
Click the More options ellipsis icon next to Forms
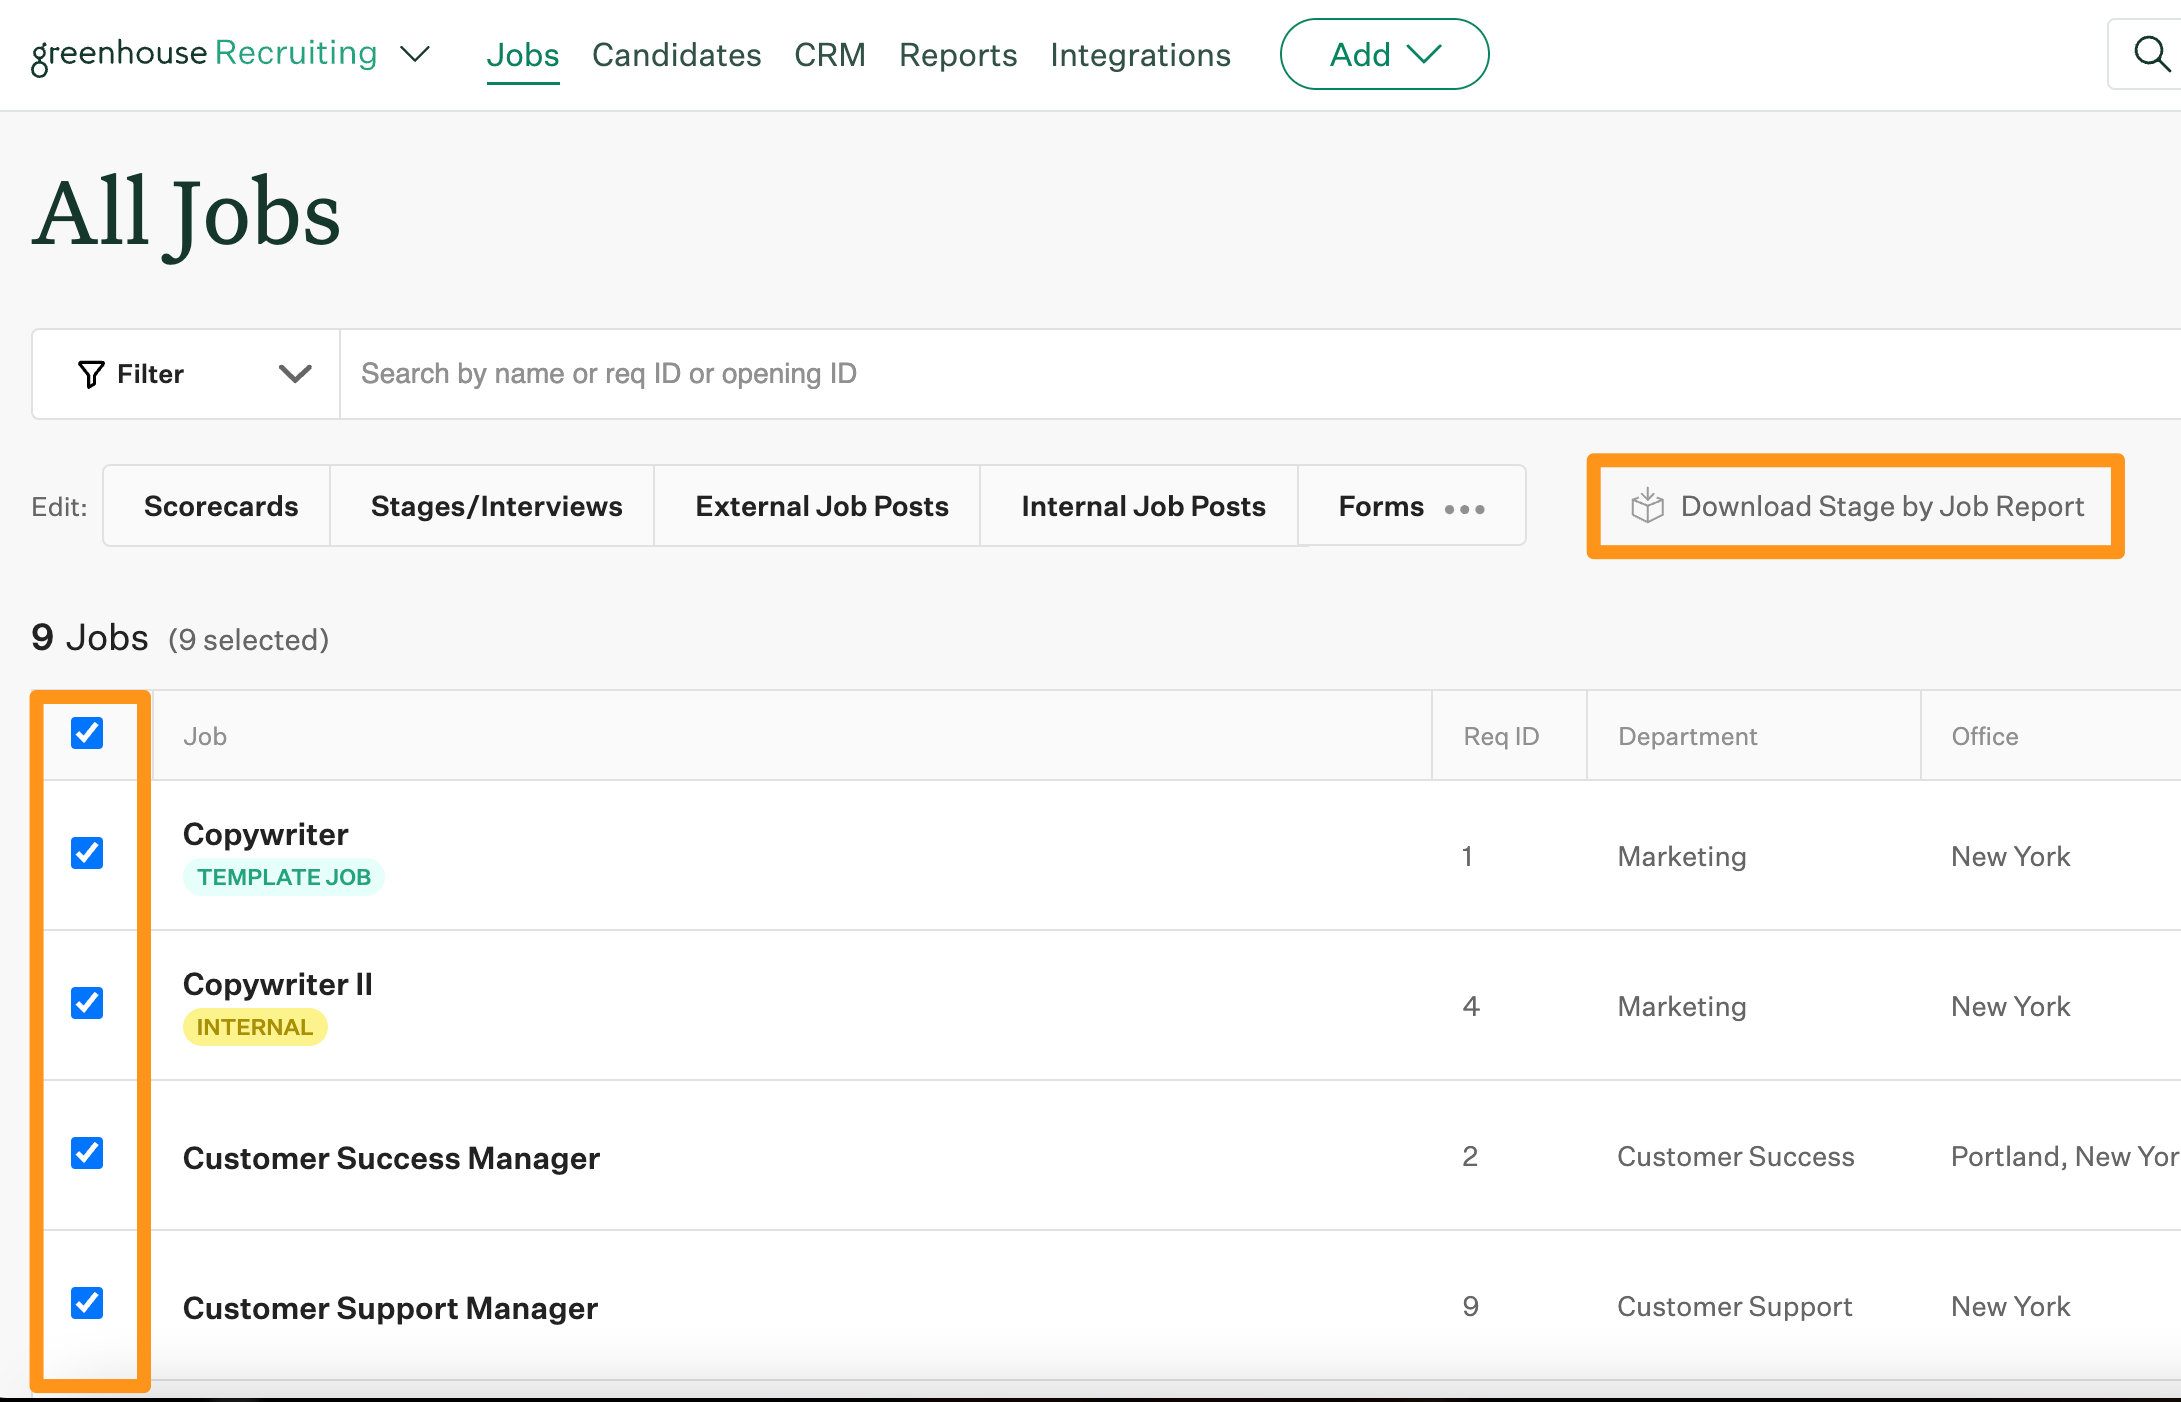pos(1469,507)
